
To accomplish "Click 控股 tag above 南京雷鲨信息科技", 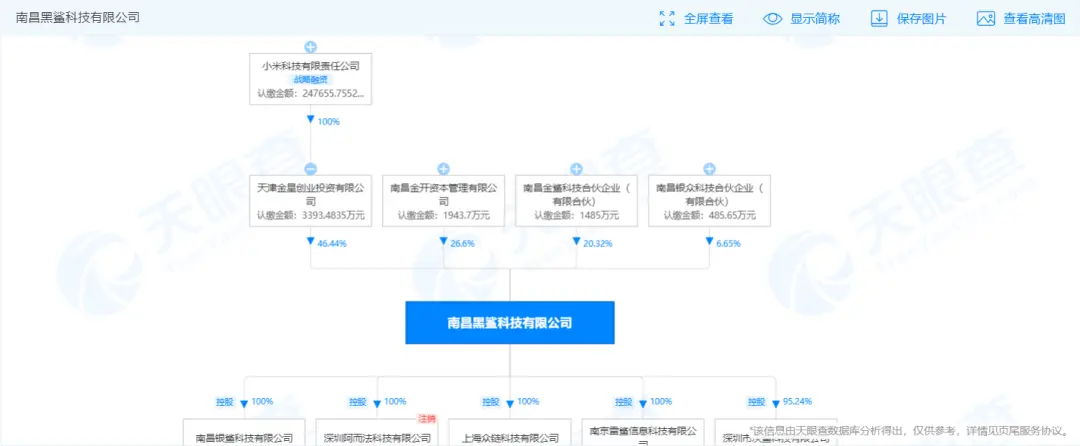I will (623, 402).
